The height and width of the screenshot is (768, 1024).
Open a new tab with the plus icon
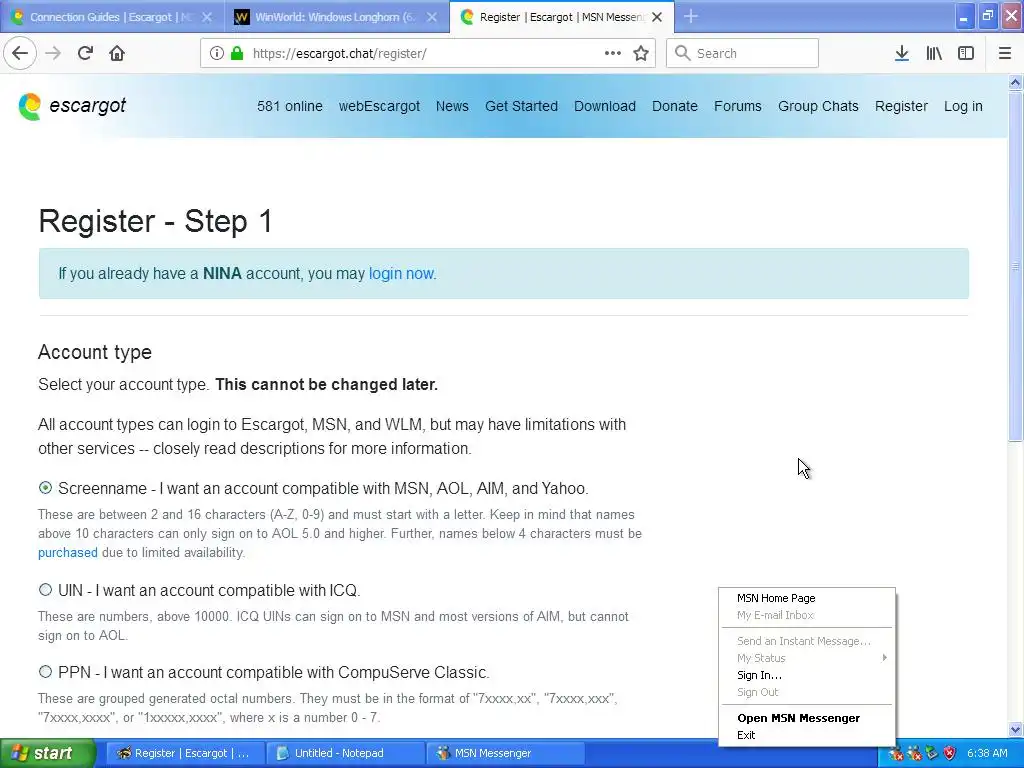point(691,16)
